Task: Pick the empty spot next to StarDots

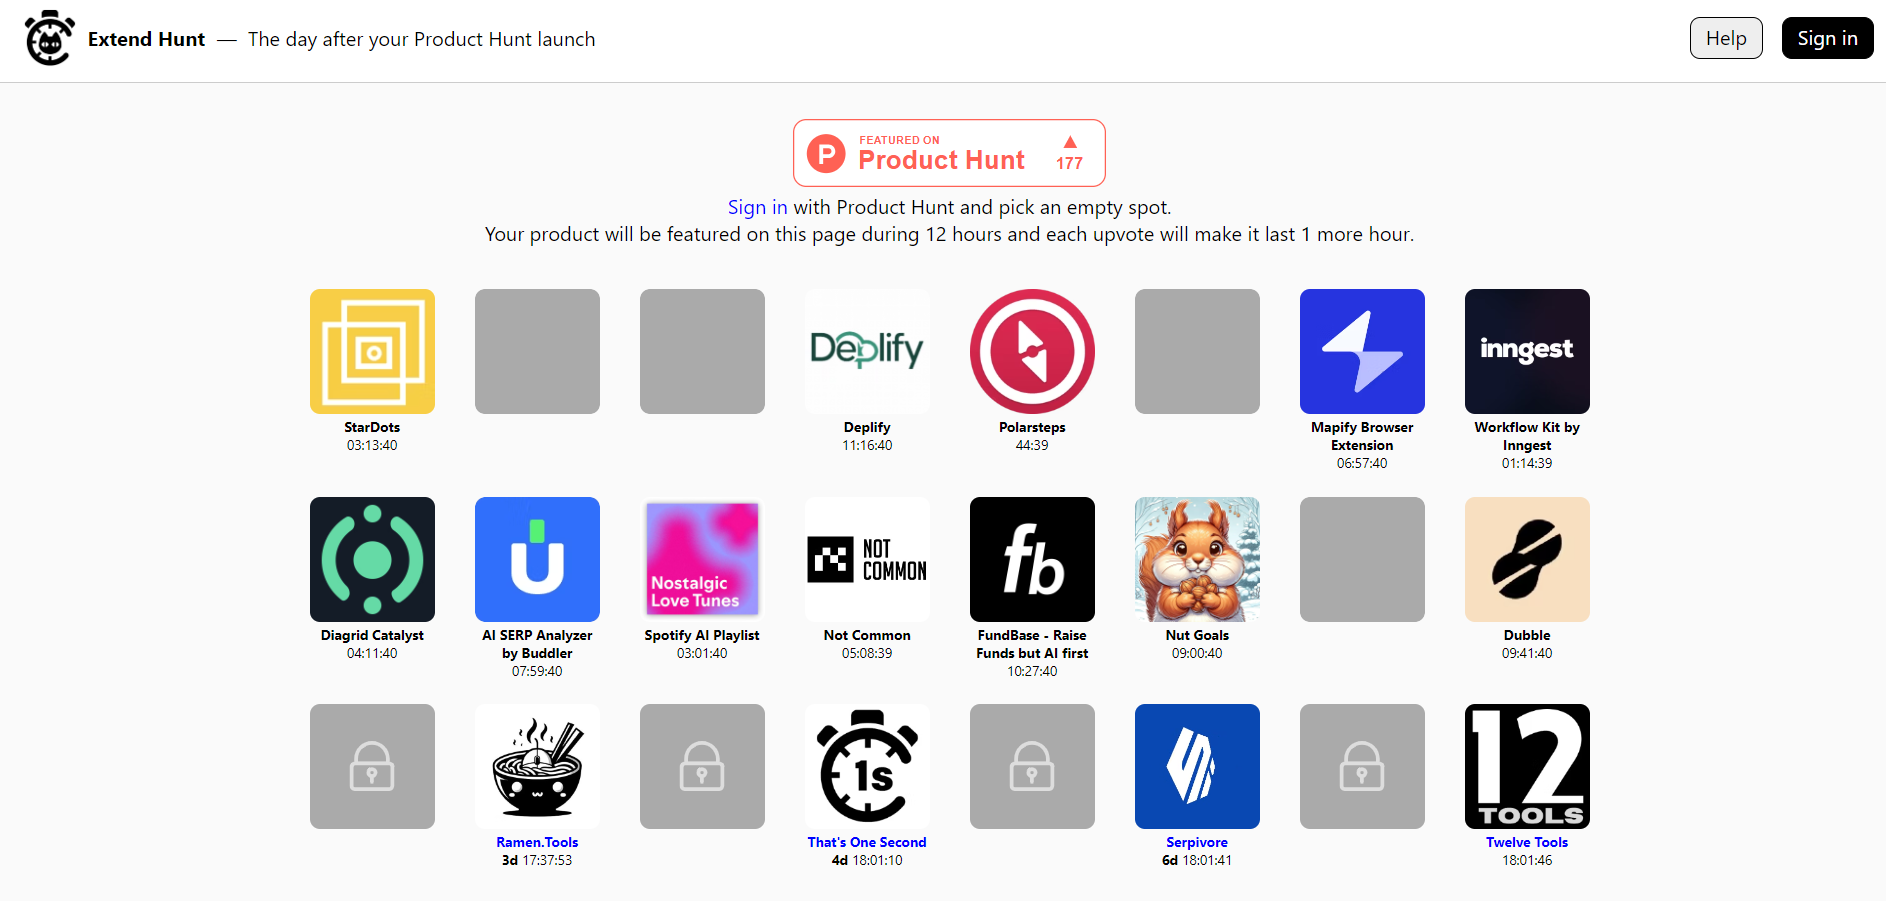Action: (537, 351)
